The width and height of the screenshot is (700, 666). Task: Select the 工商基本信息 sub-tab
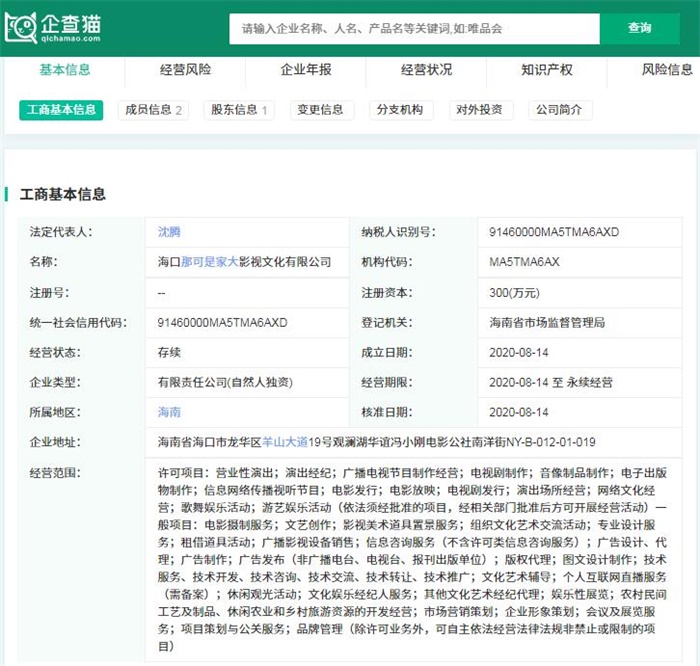click(61, 110)
